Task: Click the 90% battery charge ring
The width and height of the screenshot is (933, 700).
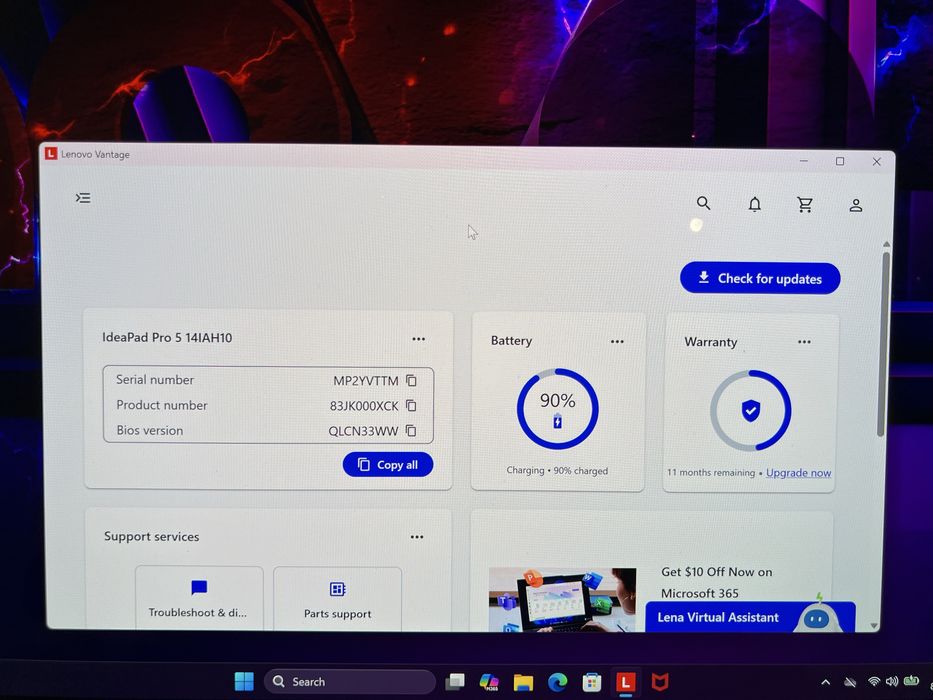Action: pyautogui.click(x=558, y=409)
